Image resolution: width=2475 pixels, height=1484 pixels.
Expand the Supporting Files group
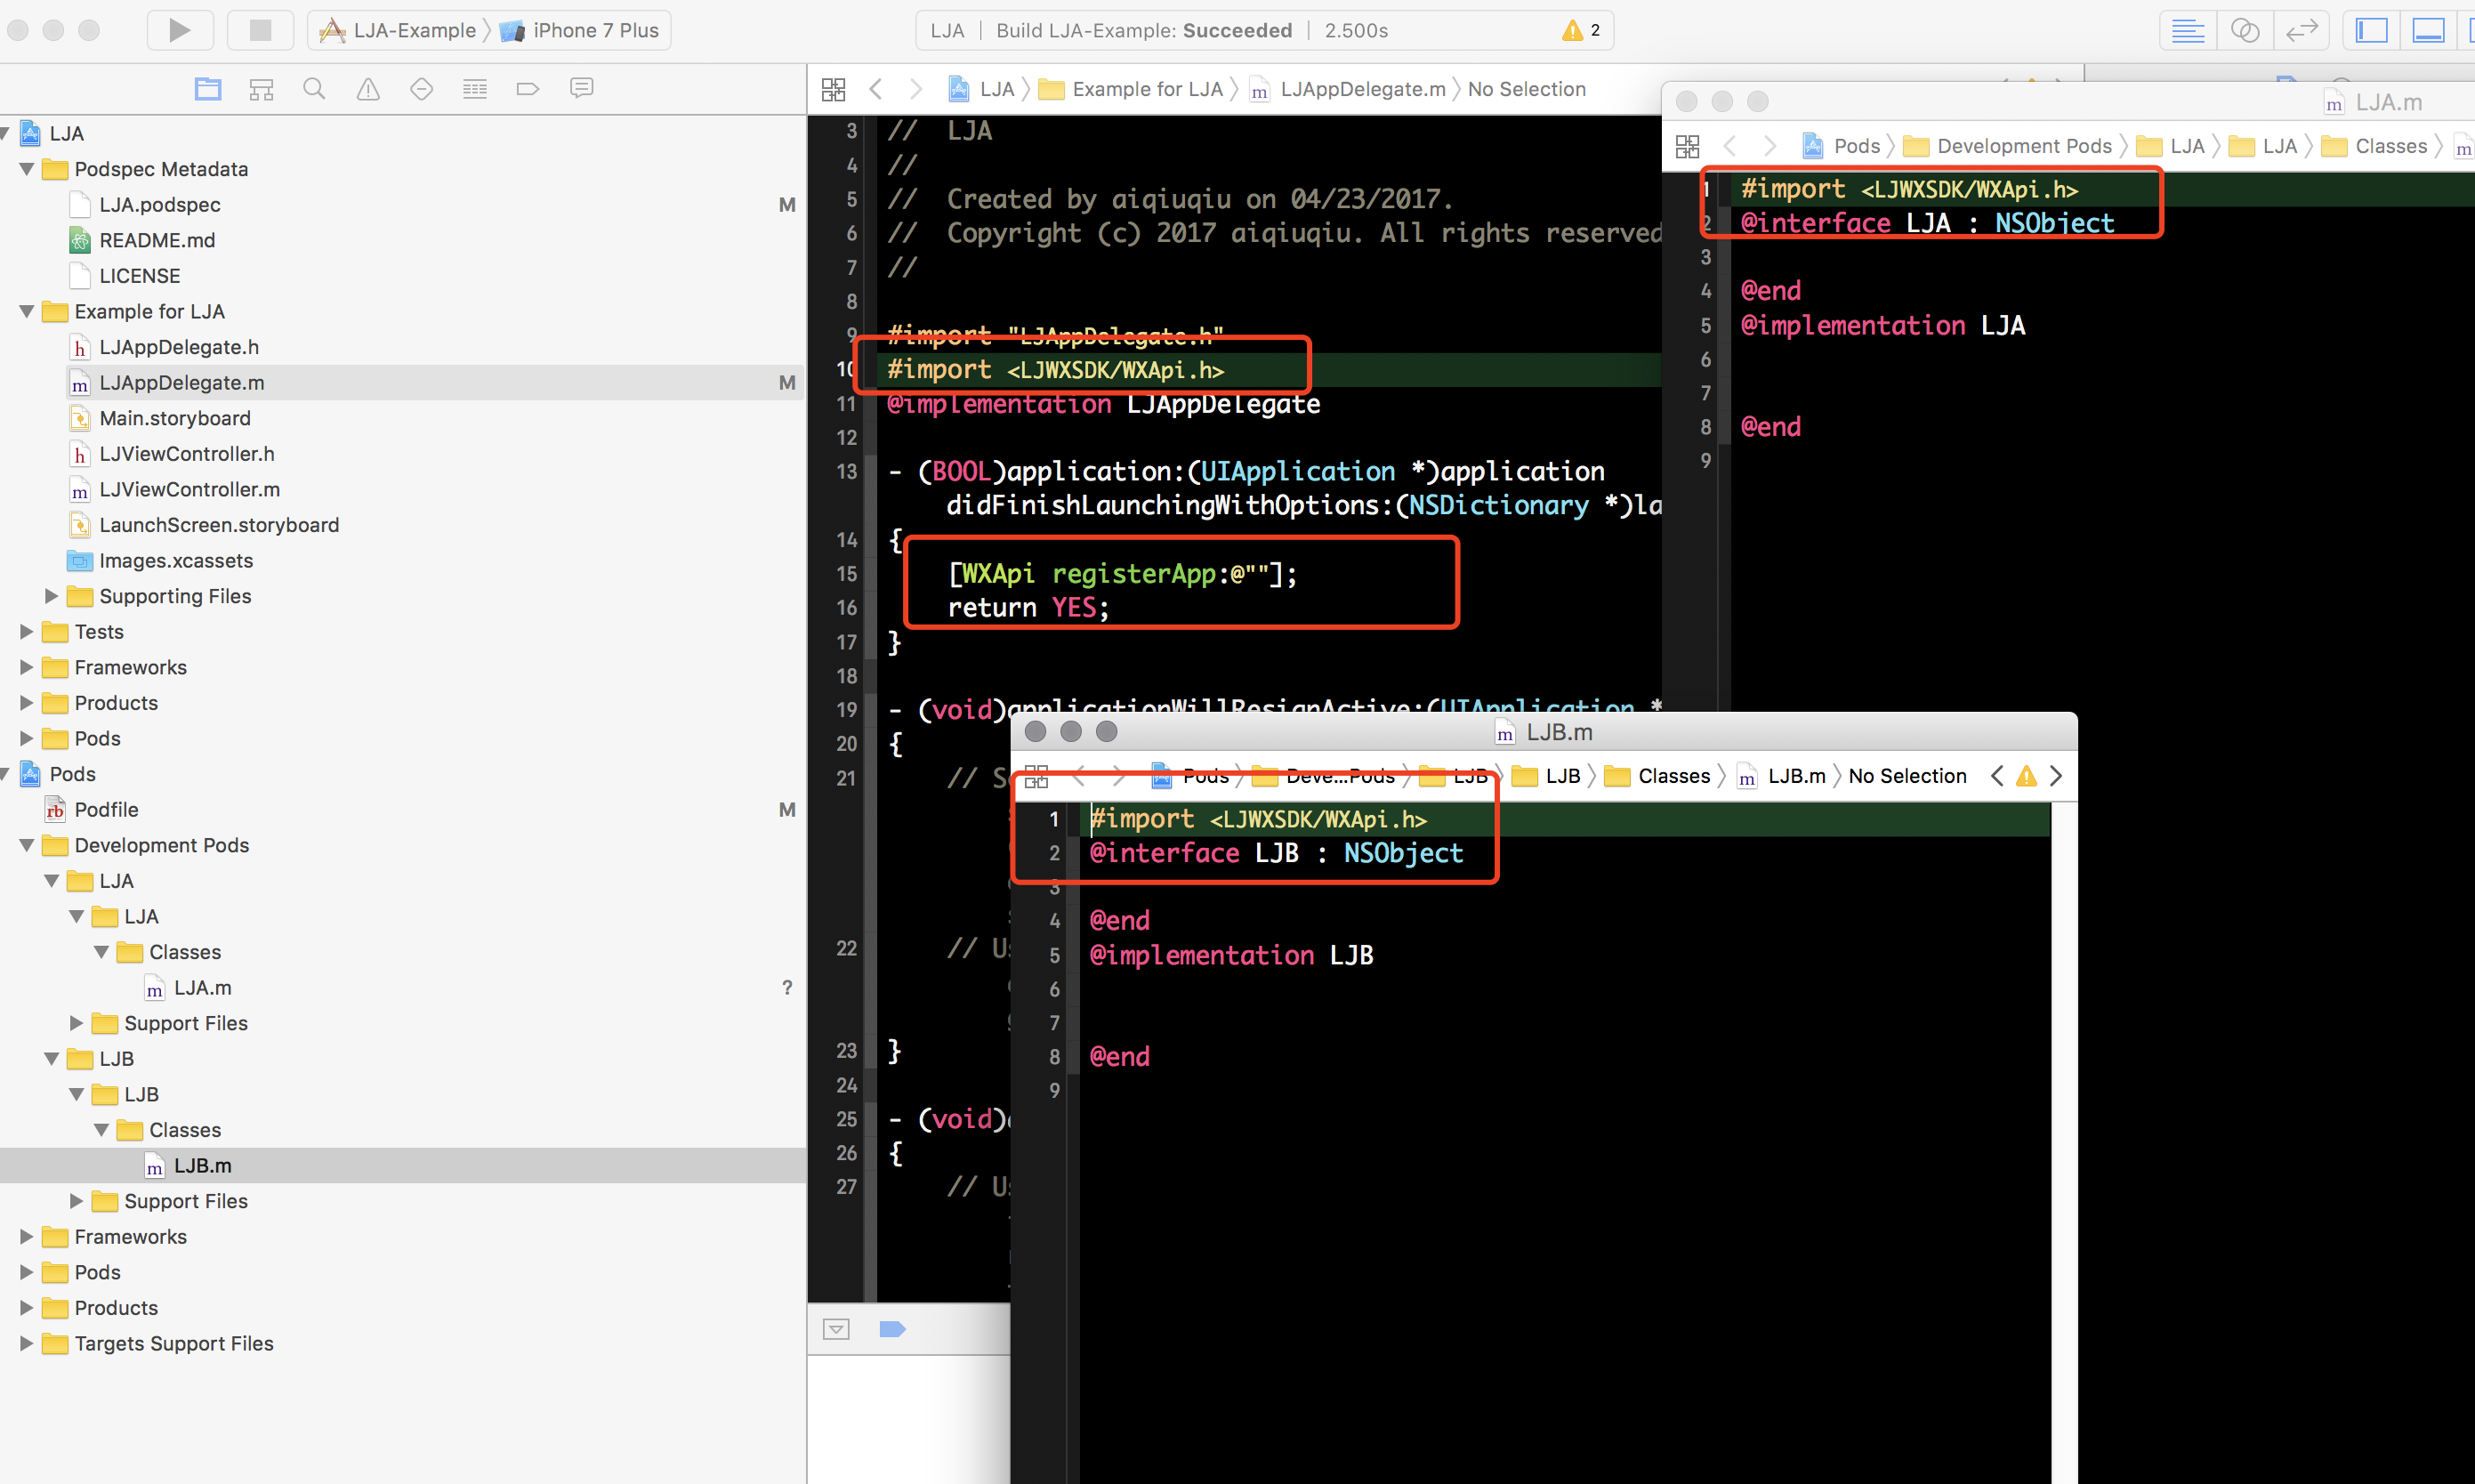tap(52, 596)
